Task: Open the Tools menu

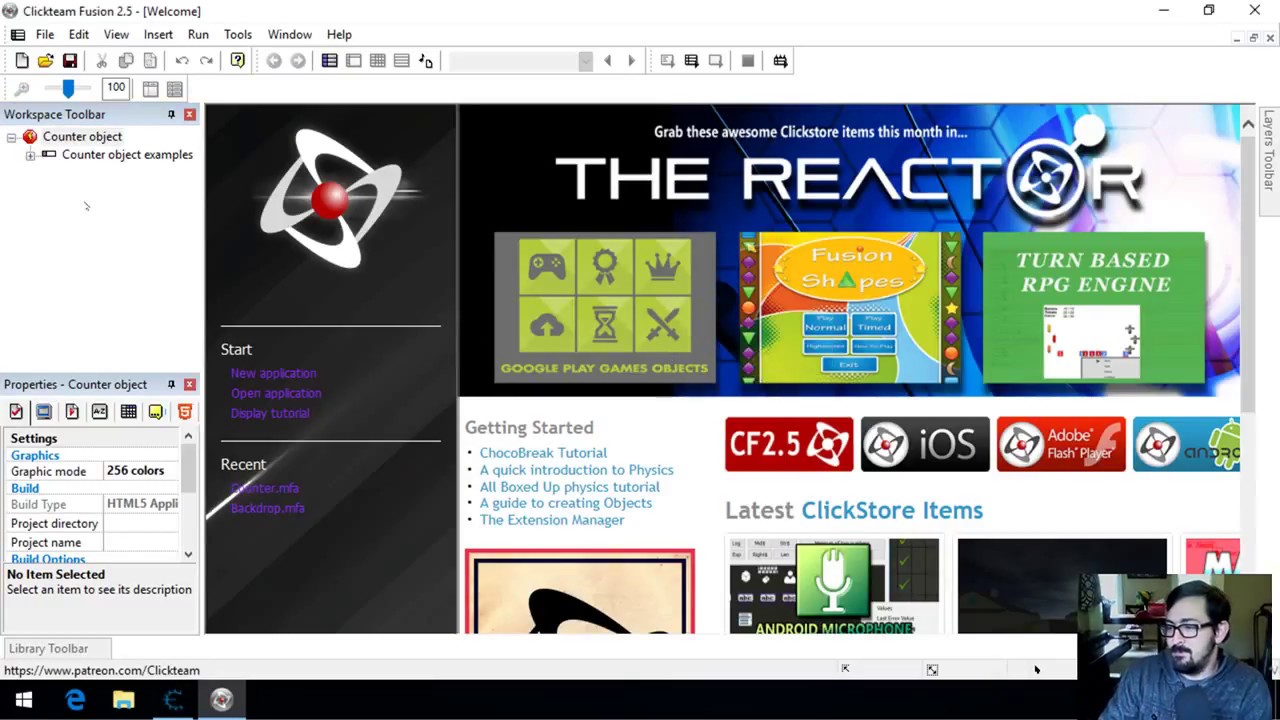Action: 238,34
